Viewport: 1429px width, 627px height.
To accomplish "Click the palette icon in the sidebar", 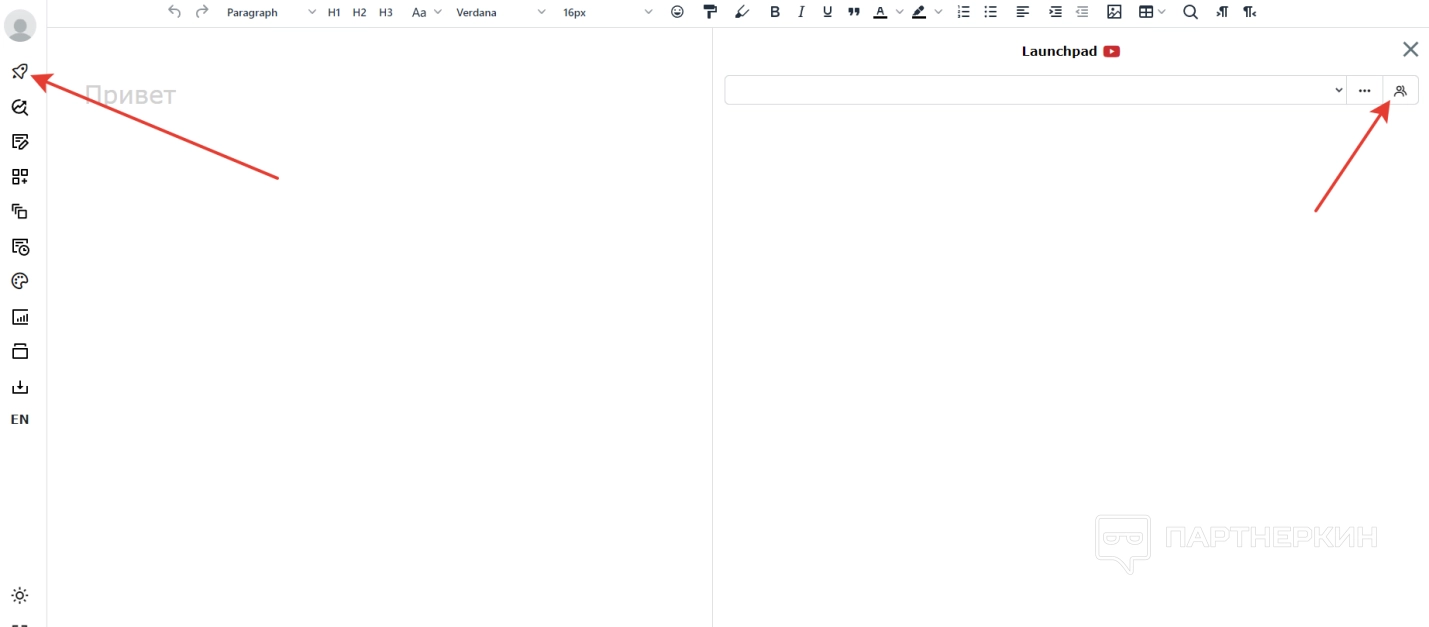I will pos(20,282).
